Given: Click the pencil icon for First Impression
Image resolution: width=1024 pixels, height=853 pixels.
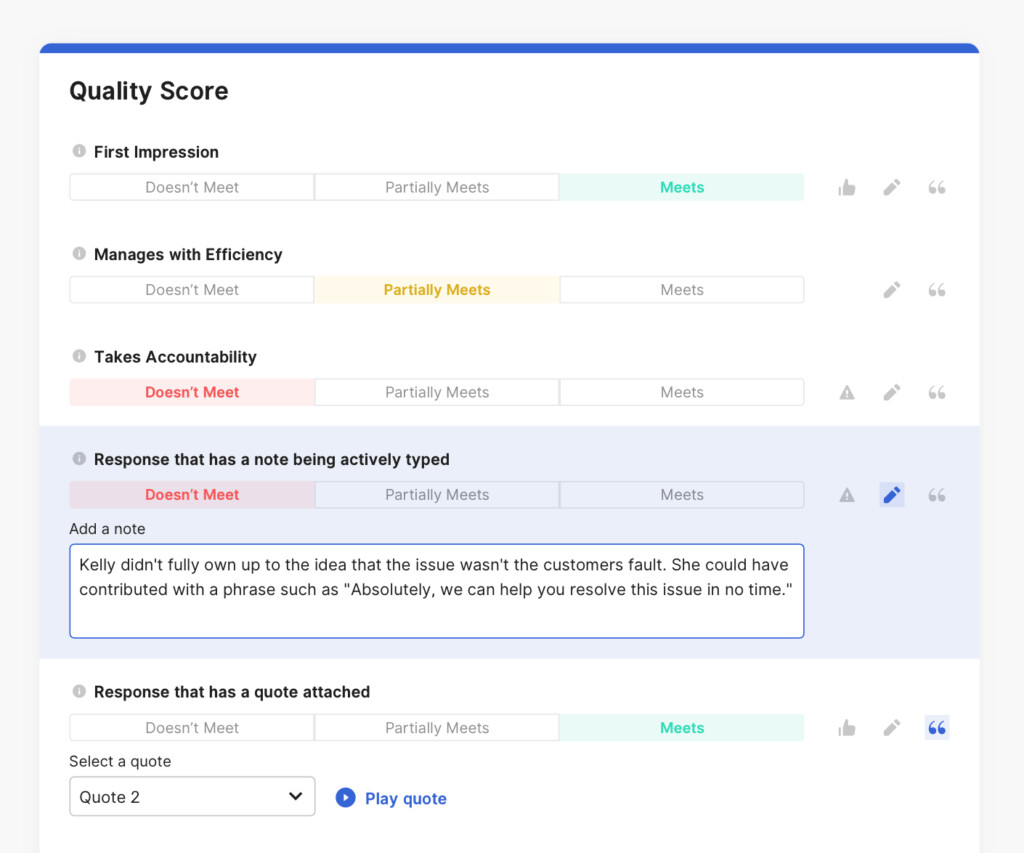Looking at the screenshot, I should point(892,187).
